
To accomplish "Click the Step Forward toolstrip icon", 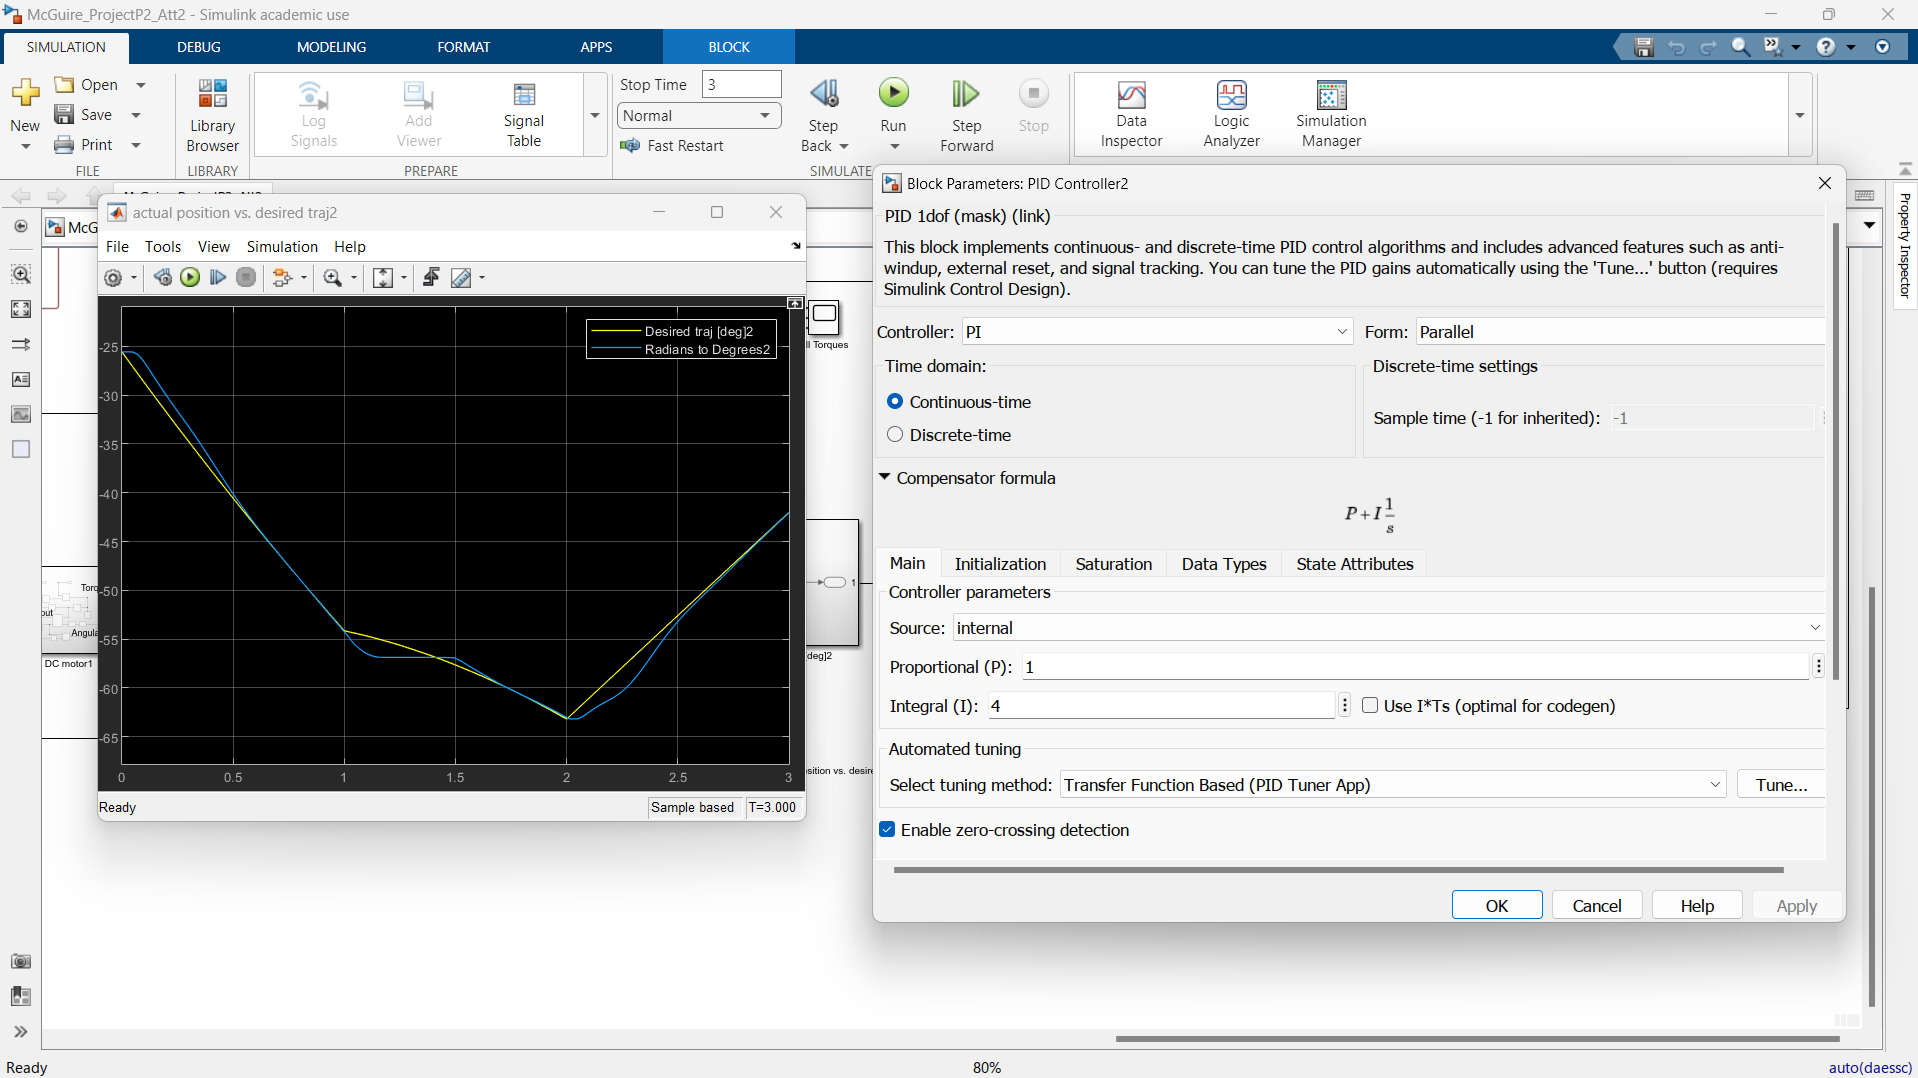I will [965, 94].
